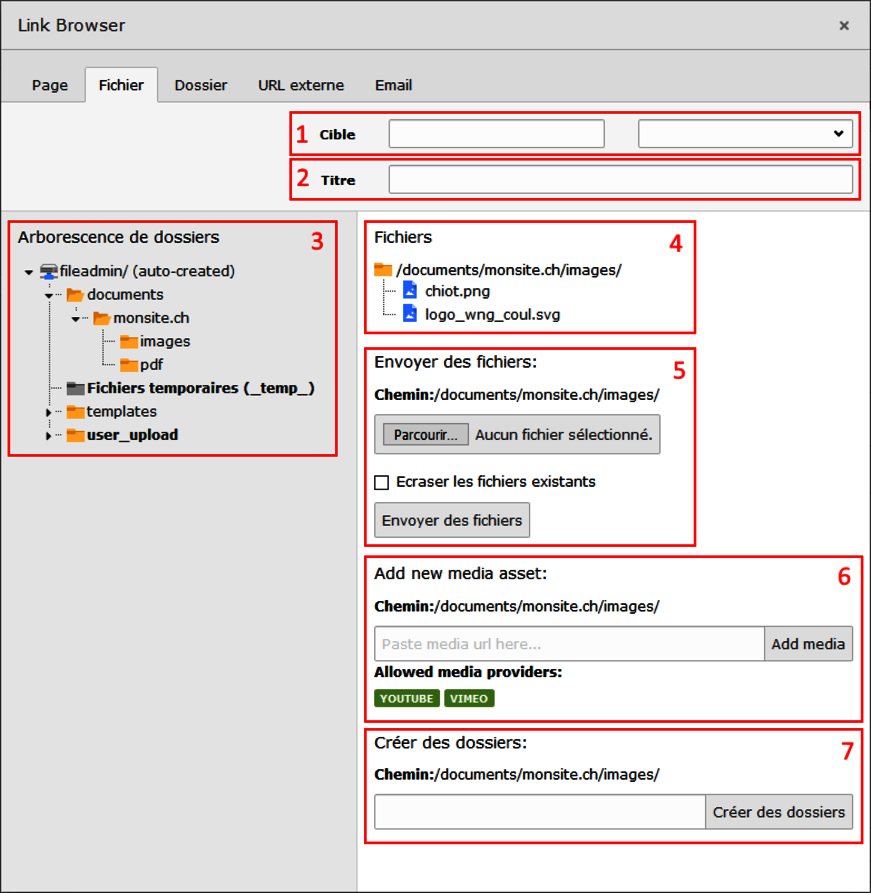
Task: Click the Paste media url field
Action: point(569,644)
